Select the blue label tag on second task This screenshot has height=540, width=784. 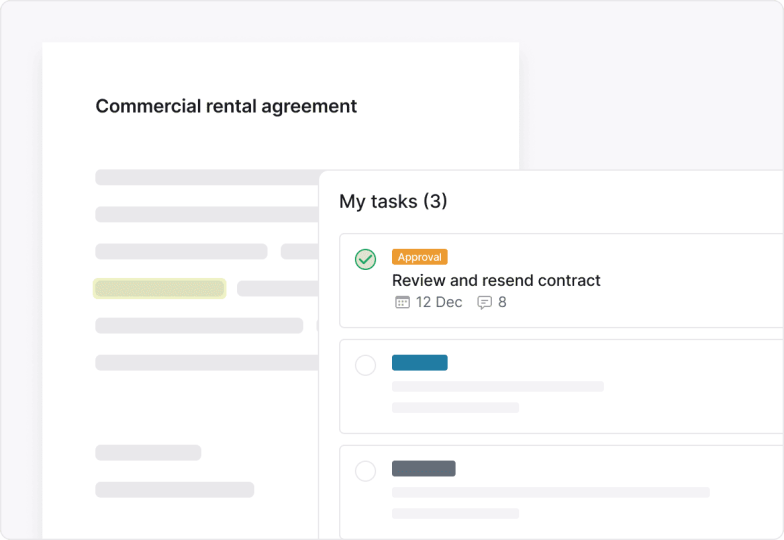pyautogui.click(x=419, y=363)
